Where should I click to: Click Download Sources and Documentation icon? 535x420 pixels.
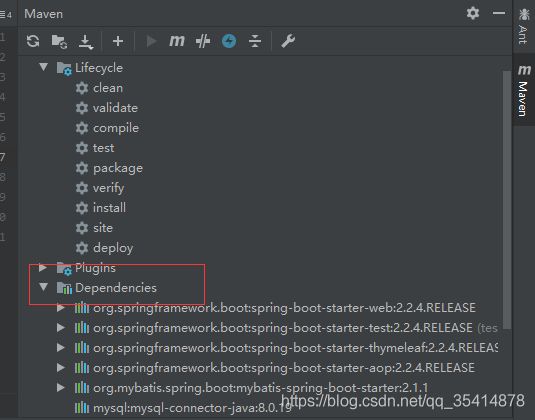tap(86, 42)
